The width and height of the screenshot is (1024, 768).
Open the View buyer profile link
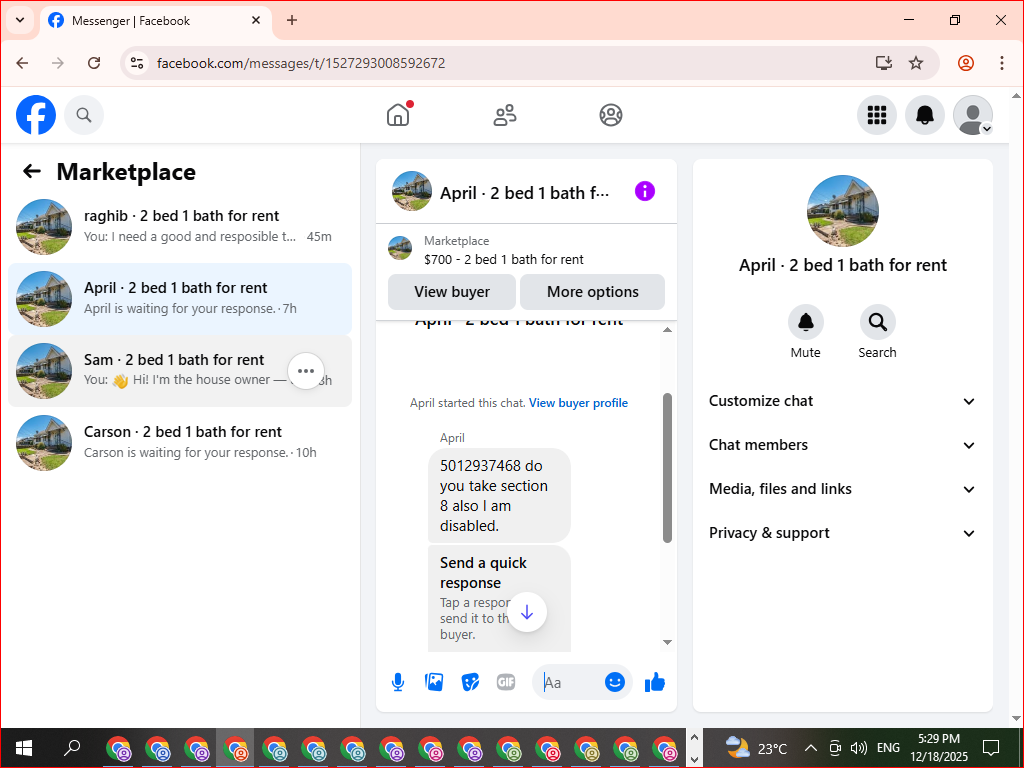[578, 403]
